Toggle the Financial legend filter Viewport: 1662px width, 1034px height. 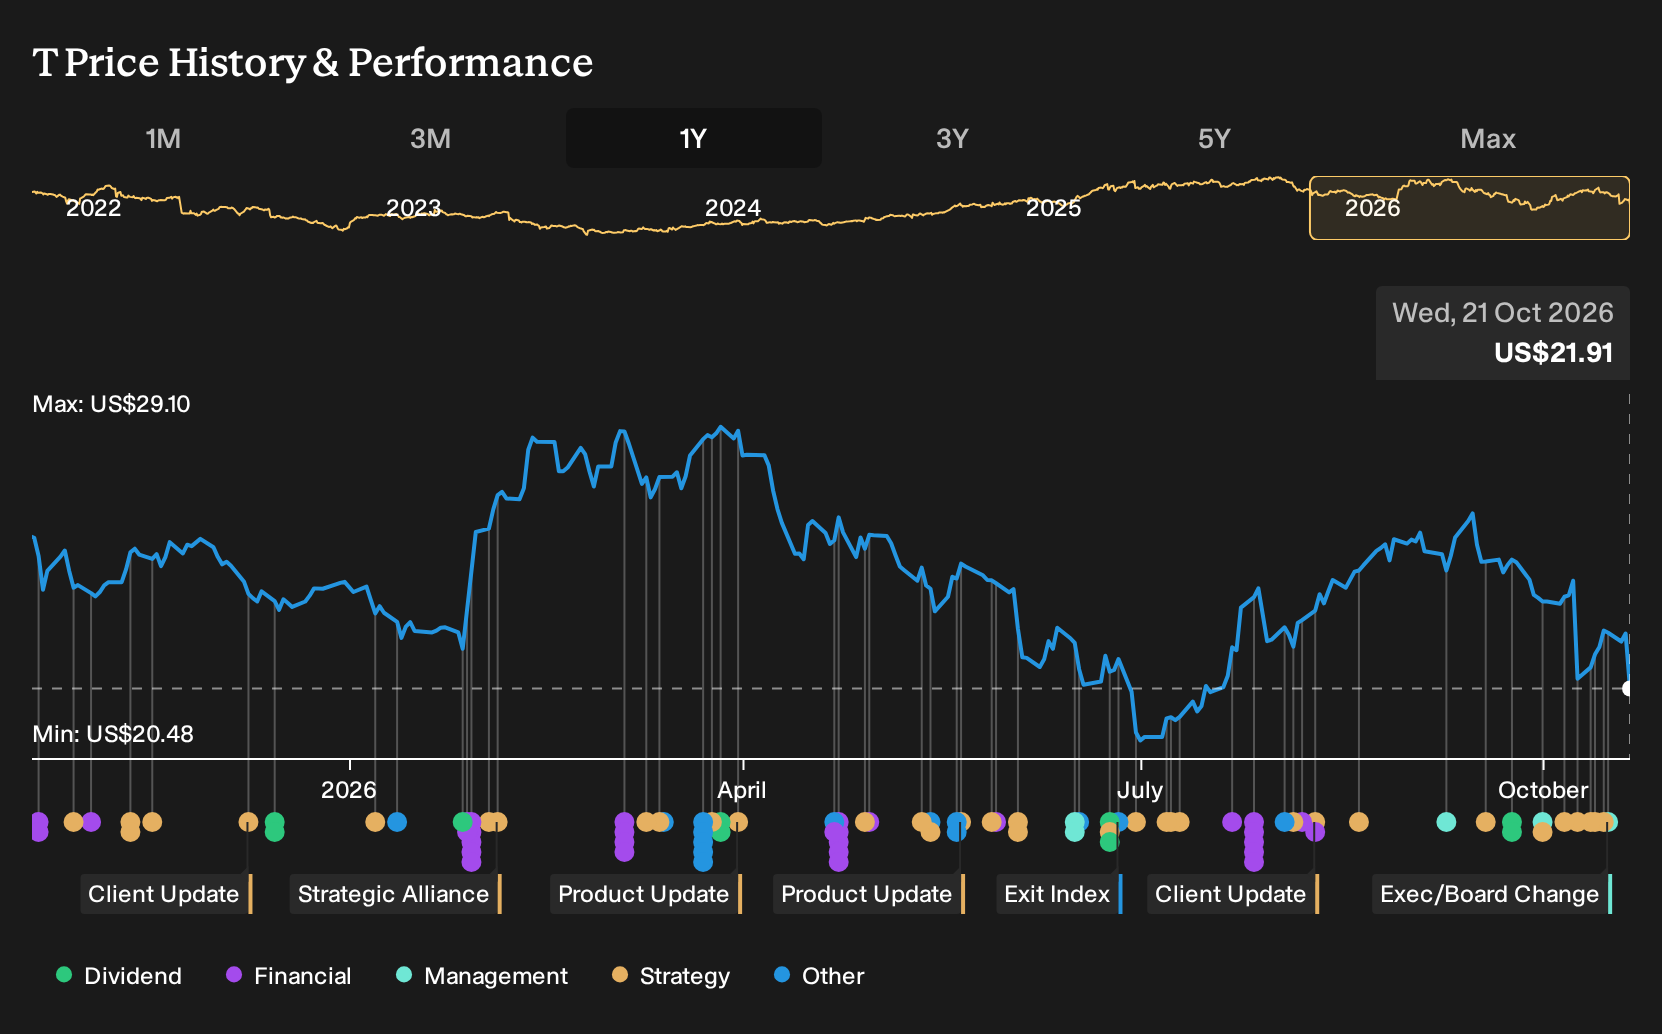click(288, 976)
